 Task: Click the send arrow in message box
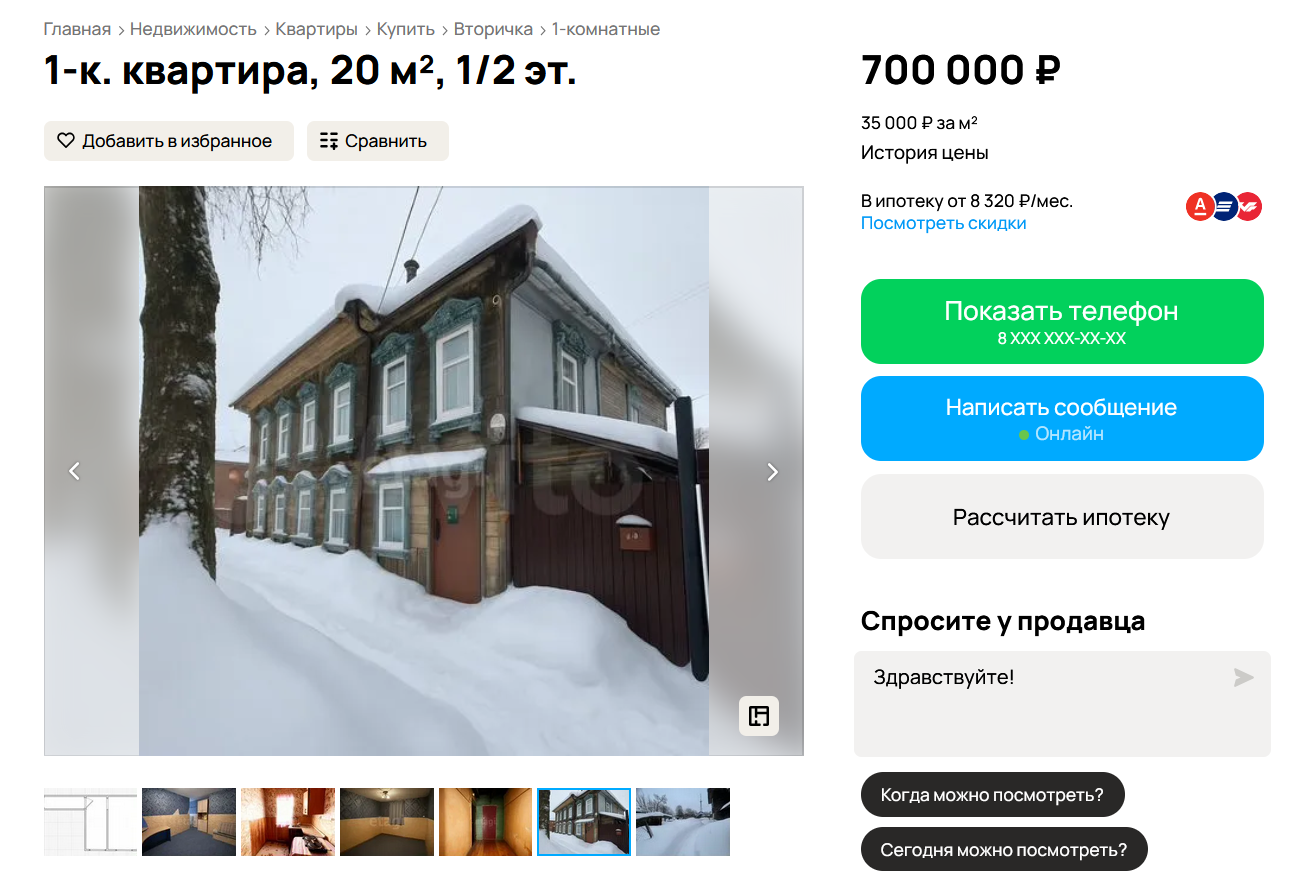click(x=1243, y=678)
